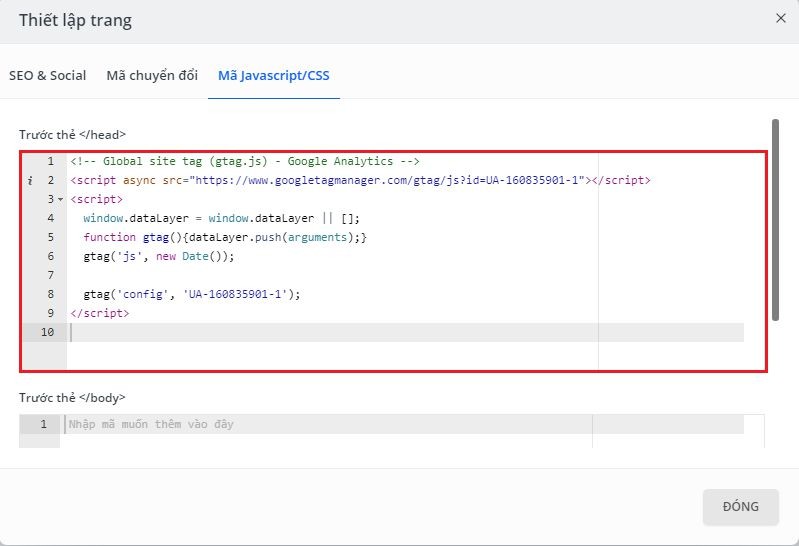799x546 pixels.
Task: Click the 'Trước thẻ </head>' label
Action: (x=72, y=135)
